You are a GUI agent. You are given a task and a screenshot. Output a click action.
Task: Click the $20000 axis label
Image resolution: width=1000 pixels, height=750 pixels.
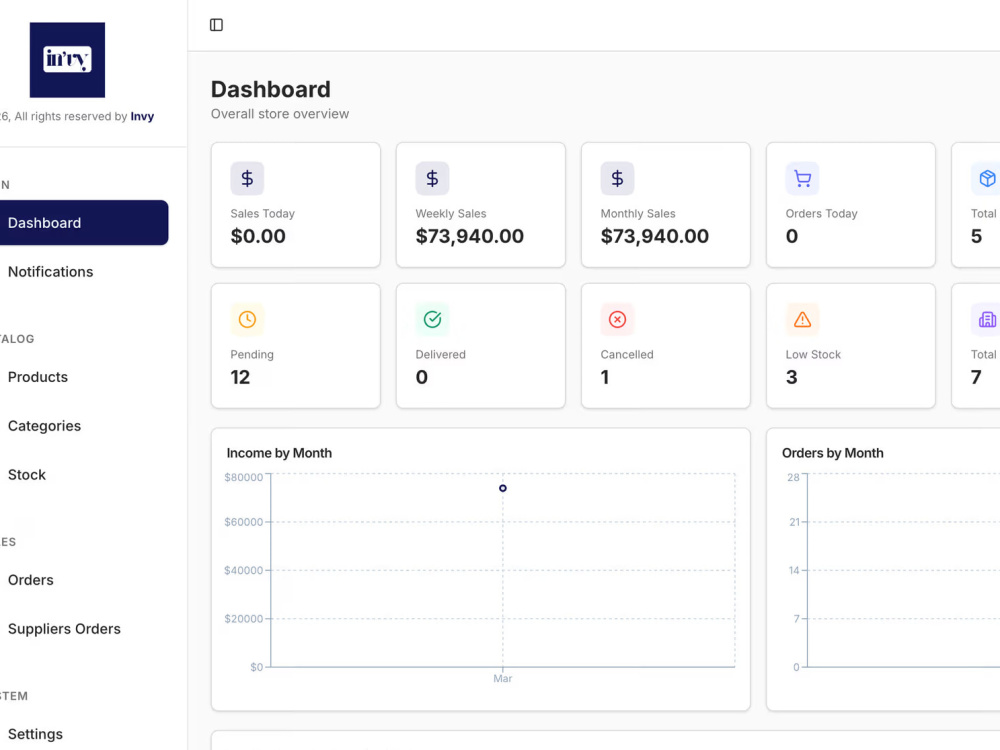(x=243, y=619)
